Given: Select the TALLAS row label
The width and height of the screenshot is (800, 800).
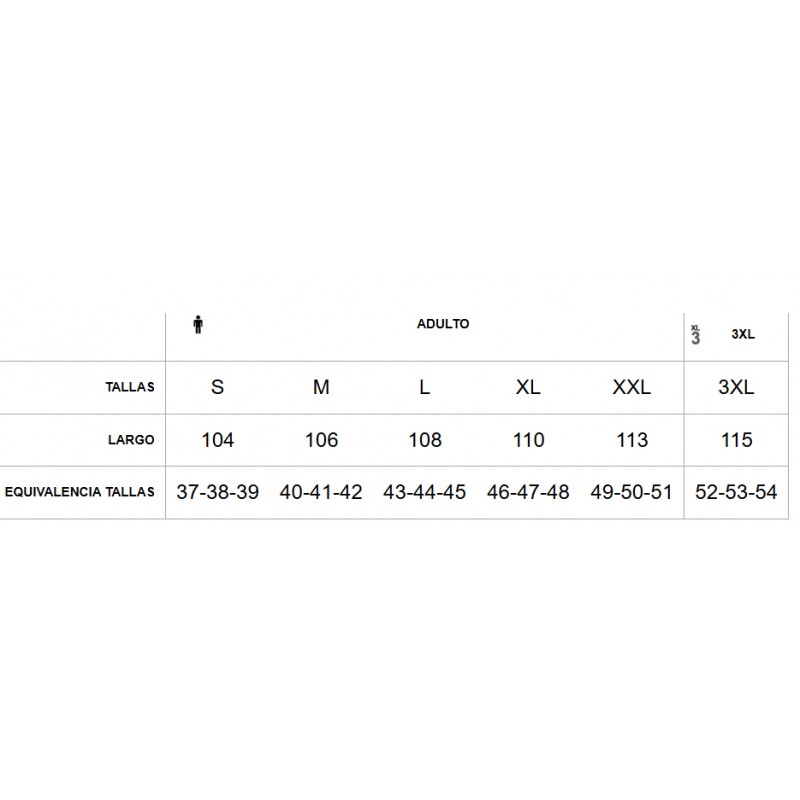Looking at the screenshot, I should point(130,387).
